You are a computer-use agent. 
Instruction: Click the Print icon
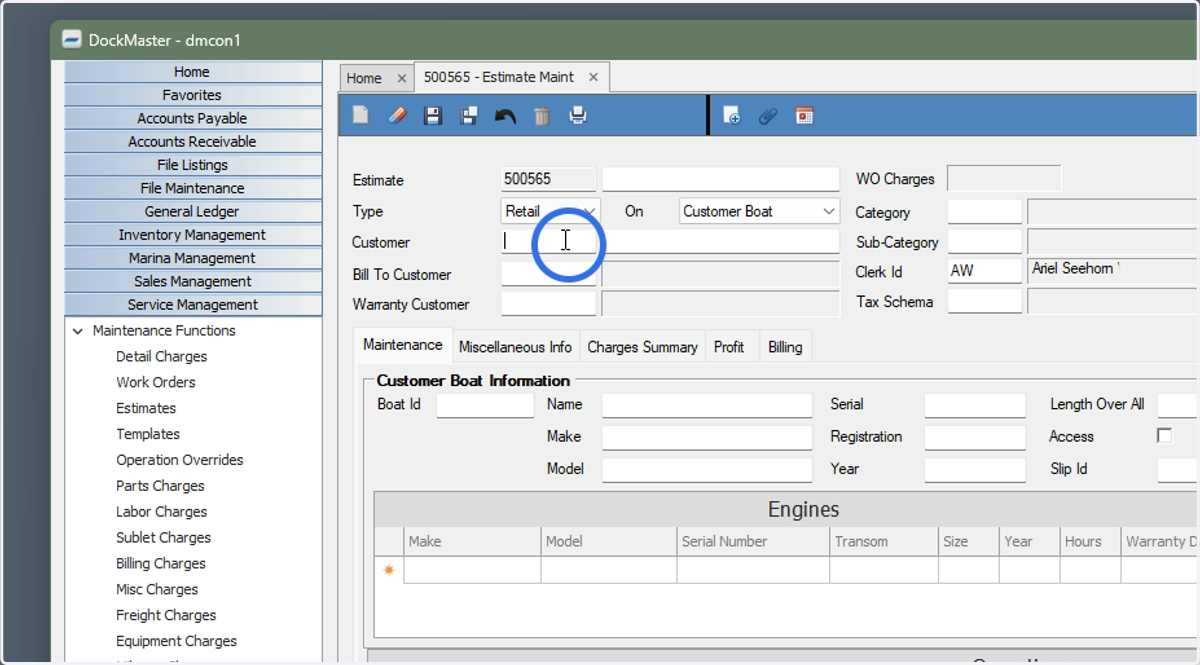(578, 116)
